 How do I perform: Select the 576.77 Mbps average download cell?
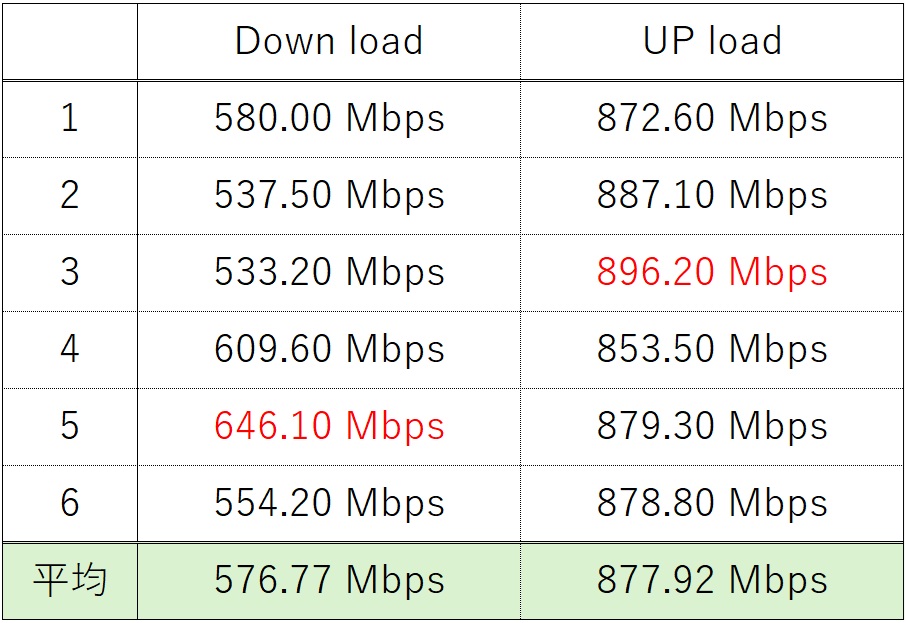(x=329, y=581)
